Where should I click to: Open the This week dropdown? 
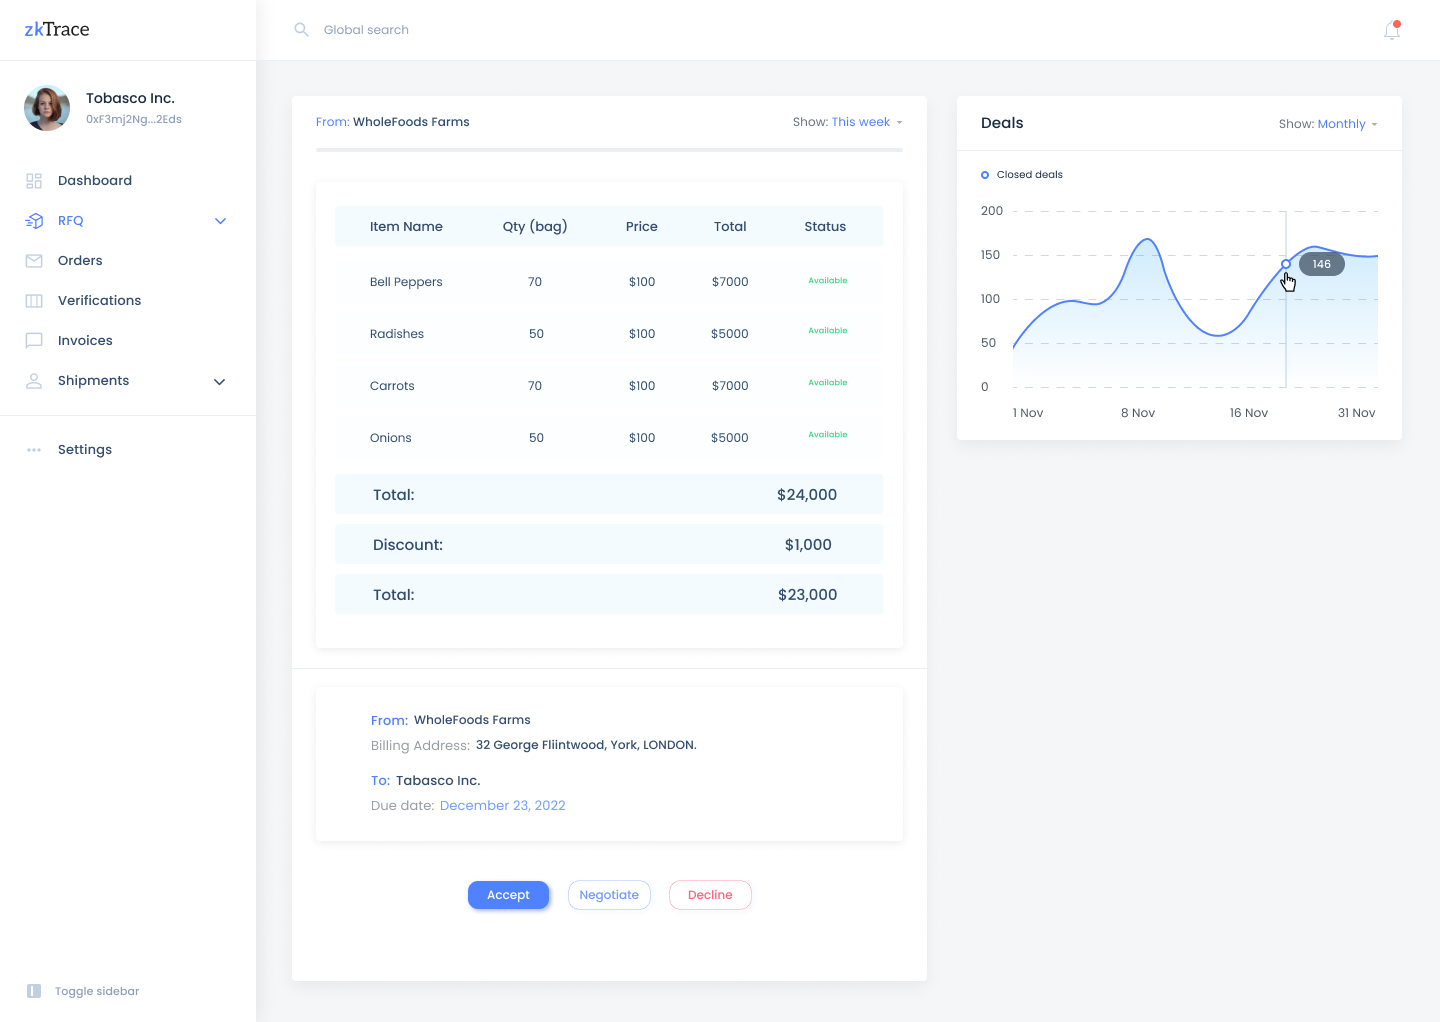point(867,122)
